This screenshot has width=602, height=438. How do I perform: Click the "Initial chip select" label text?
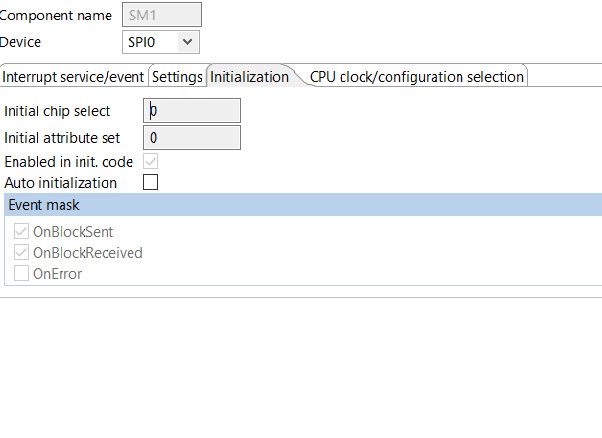click(57, 111)
